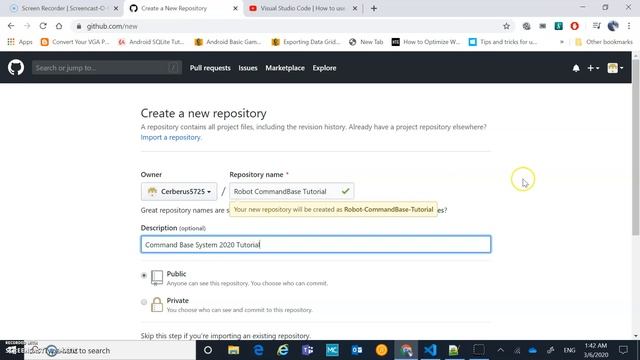
Task: Open the OneDrive tray icon
Action: click(533, 350)
